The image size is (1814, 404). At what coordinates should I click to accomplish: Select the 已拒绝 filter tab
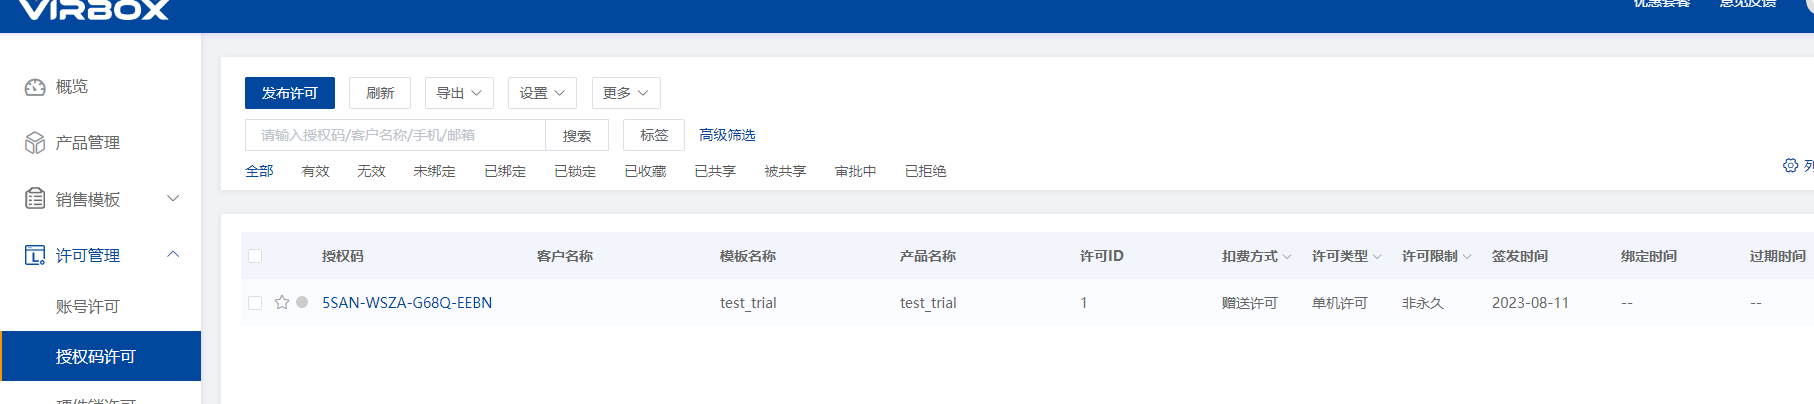926,171
